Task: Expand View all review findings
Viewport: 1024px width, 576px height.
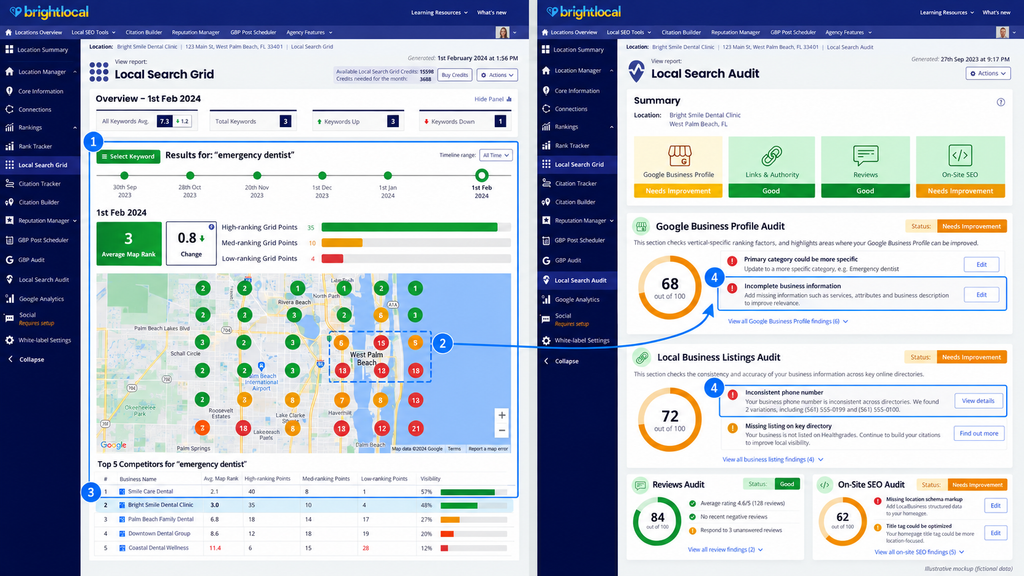Action: [725, 550]
